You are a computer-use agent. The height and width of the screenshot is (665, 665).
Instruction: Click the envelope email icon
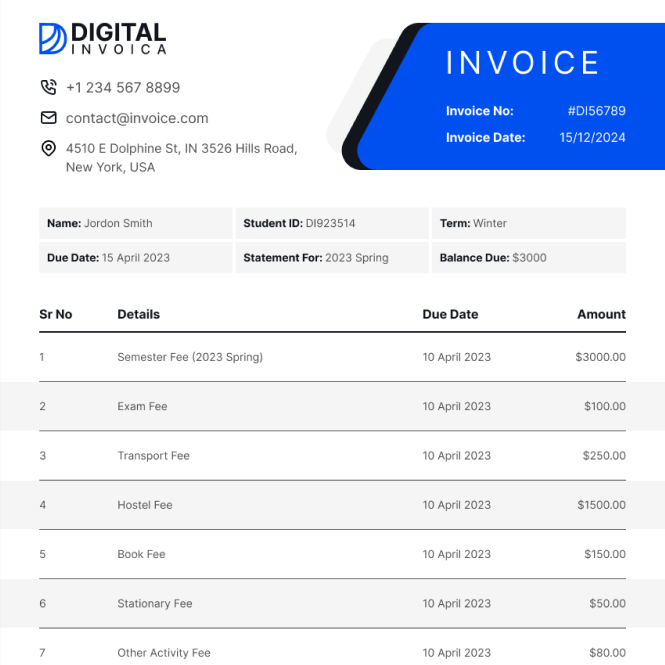pos(48,118)
